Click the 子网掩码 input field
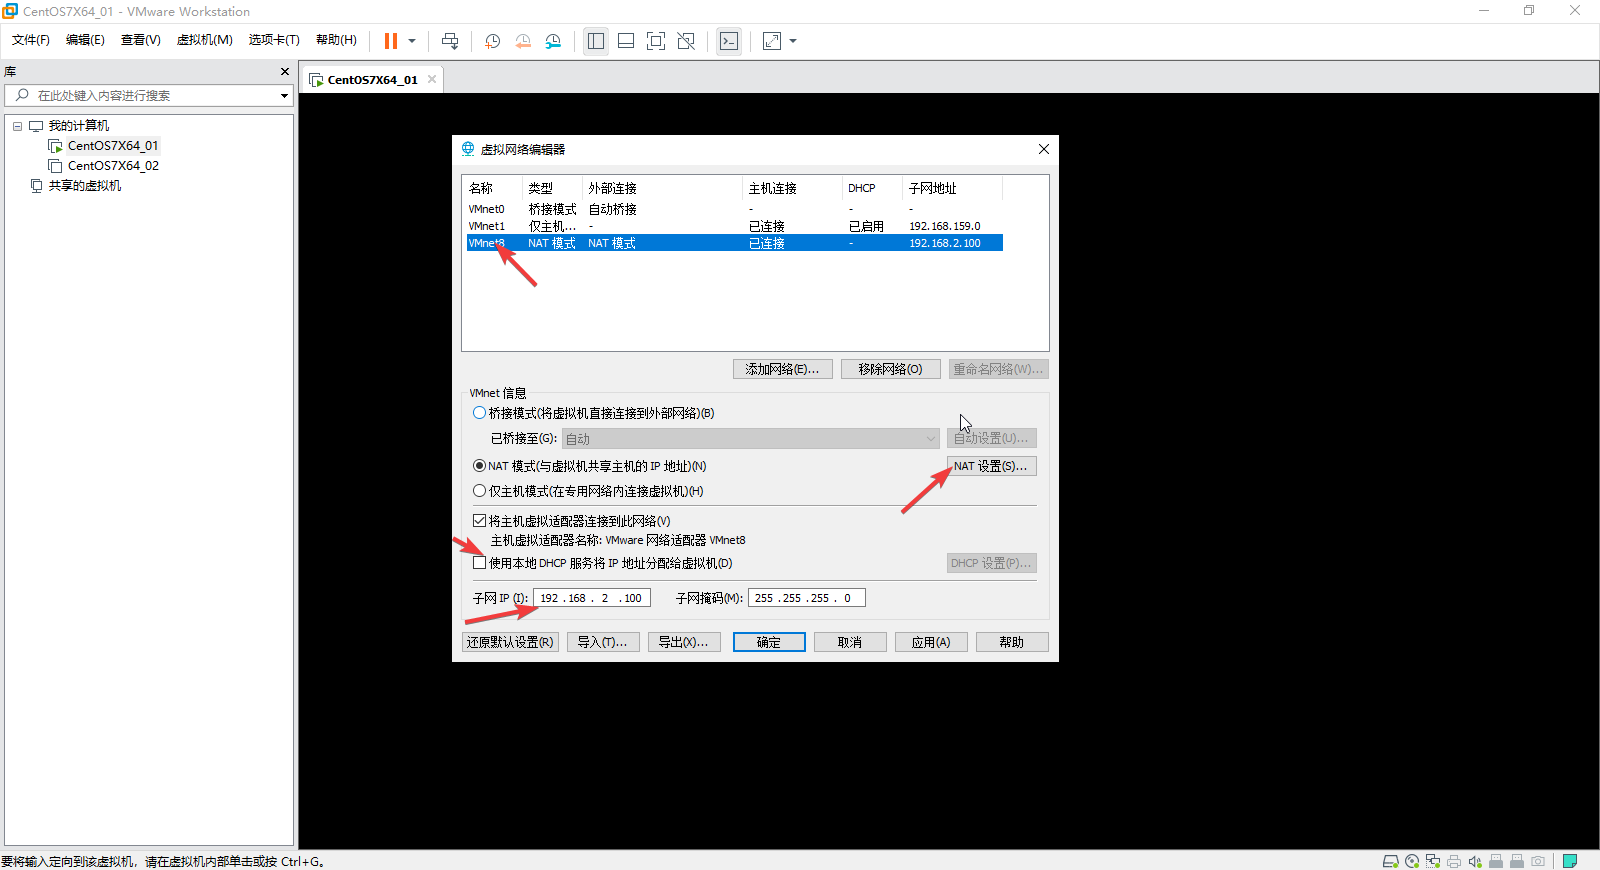Viewport: 1600px width, 870px height. tap(807, 598)
